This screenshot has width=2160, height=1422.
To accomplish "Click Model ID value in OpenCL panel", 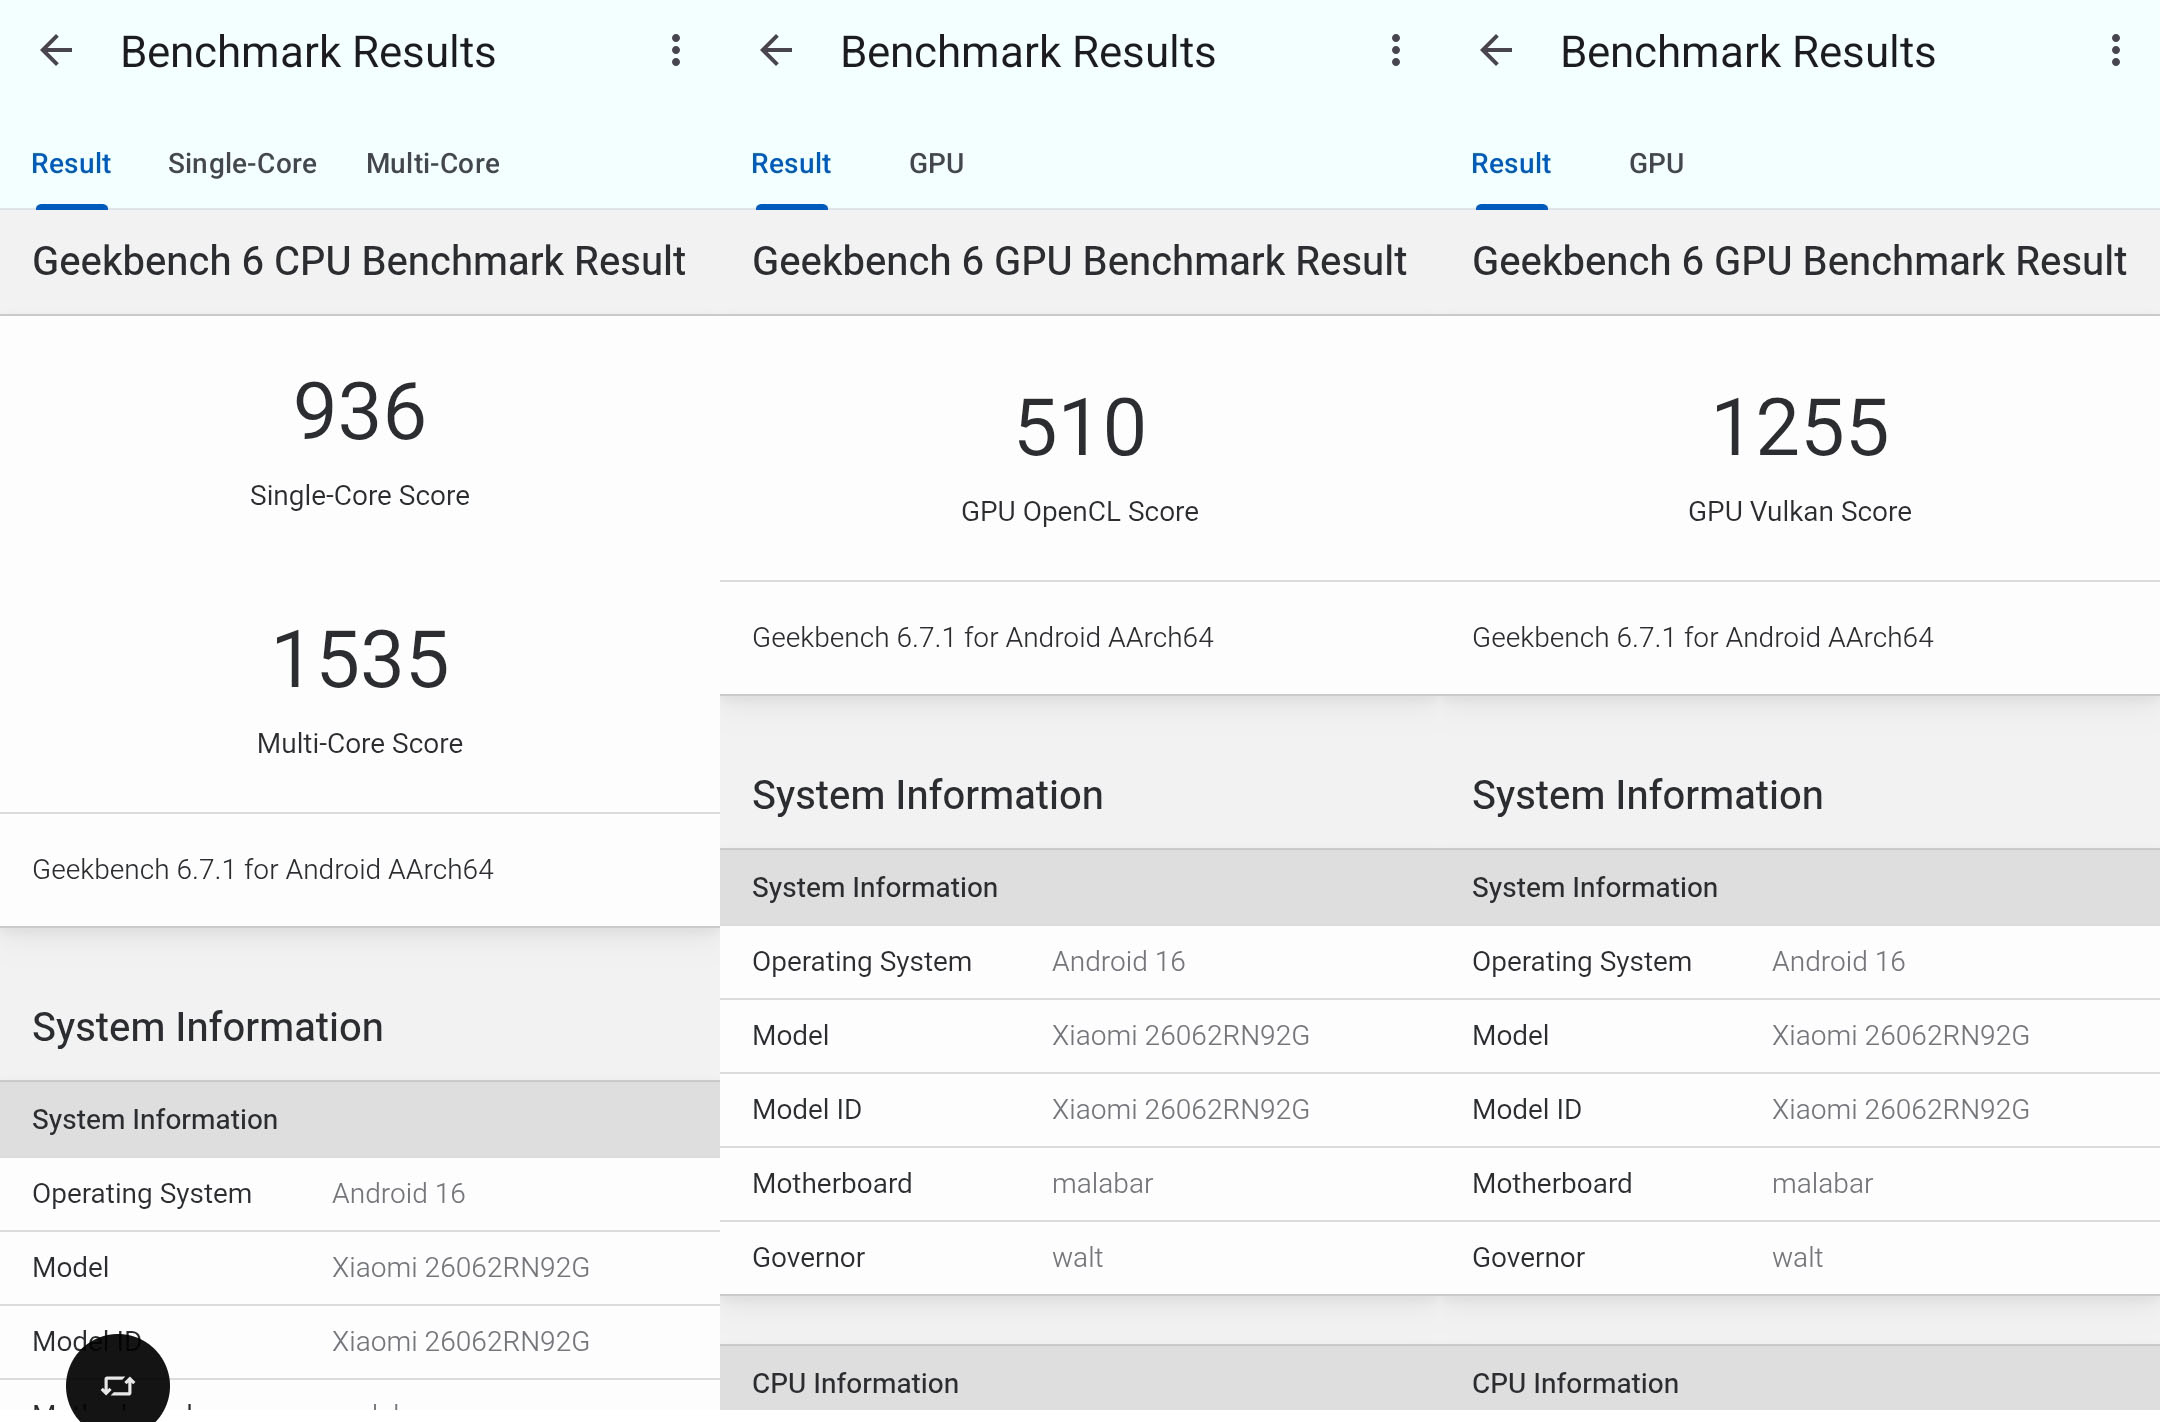I will [1181, 1109].
